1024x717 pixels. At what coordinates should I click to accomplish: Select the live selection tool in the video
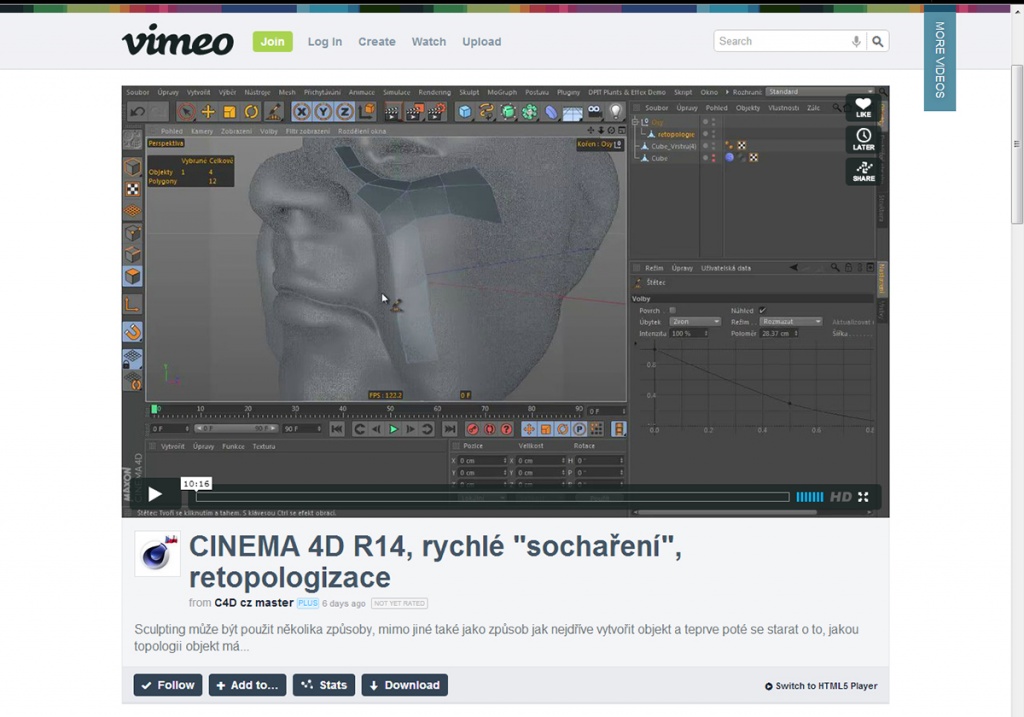coord(186,112)
